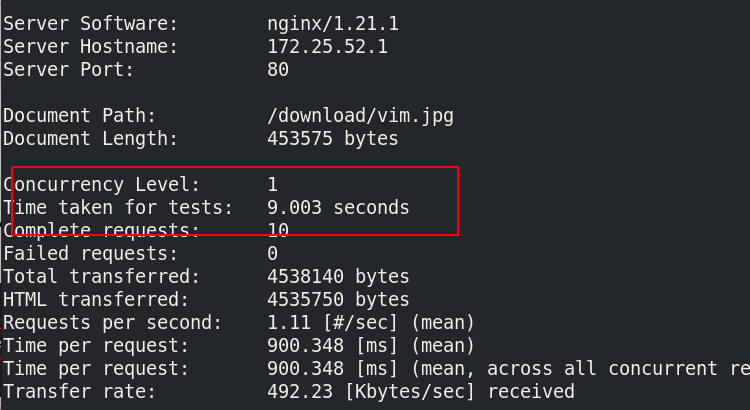
Task: Click the failed requests value 0
Action: (273, 253)
